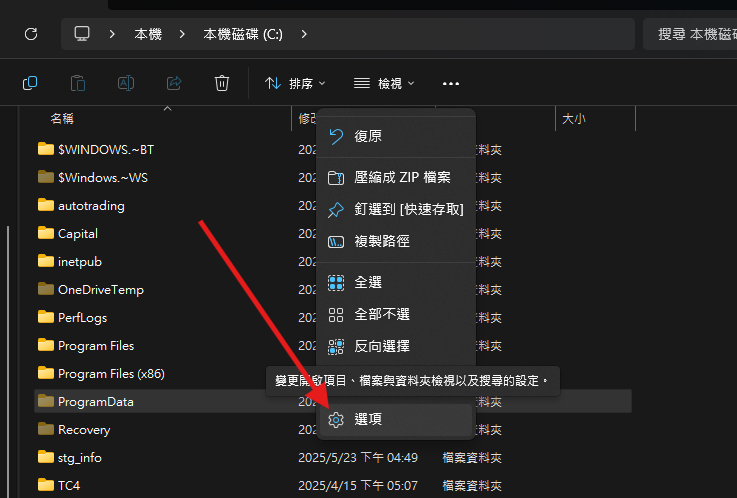Click the 名稱 column header
Image resolution: width=737 pixels, height=498 pixels.
(x=62, y=118)
